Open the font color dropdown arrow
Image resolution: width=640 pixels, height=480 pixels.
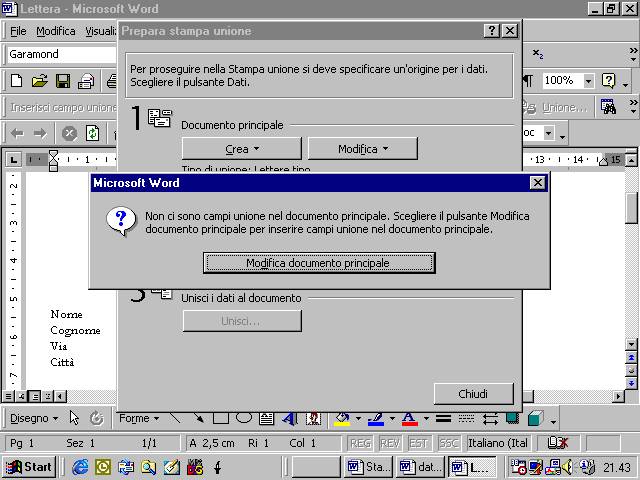pyautogui.click(x=426, y=418)
